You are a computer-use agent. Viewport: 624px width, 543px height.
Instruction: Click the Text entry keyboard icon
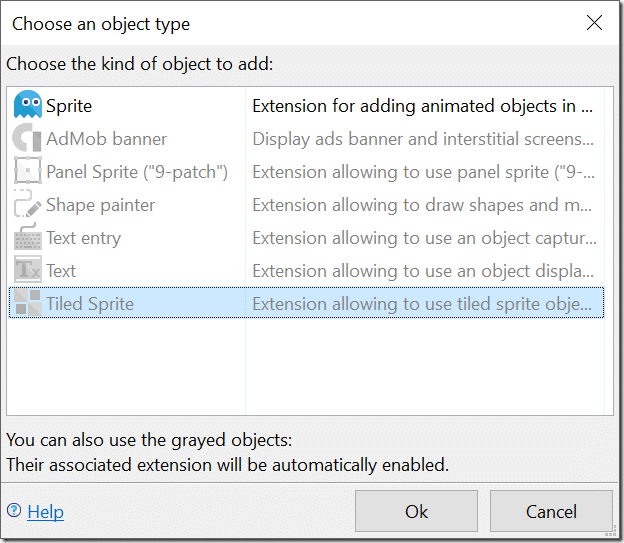[x=27, y=237]
